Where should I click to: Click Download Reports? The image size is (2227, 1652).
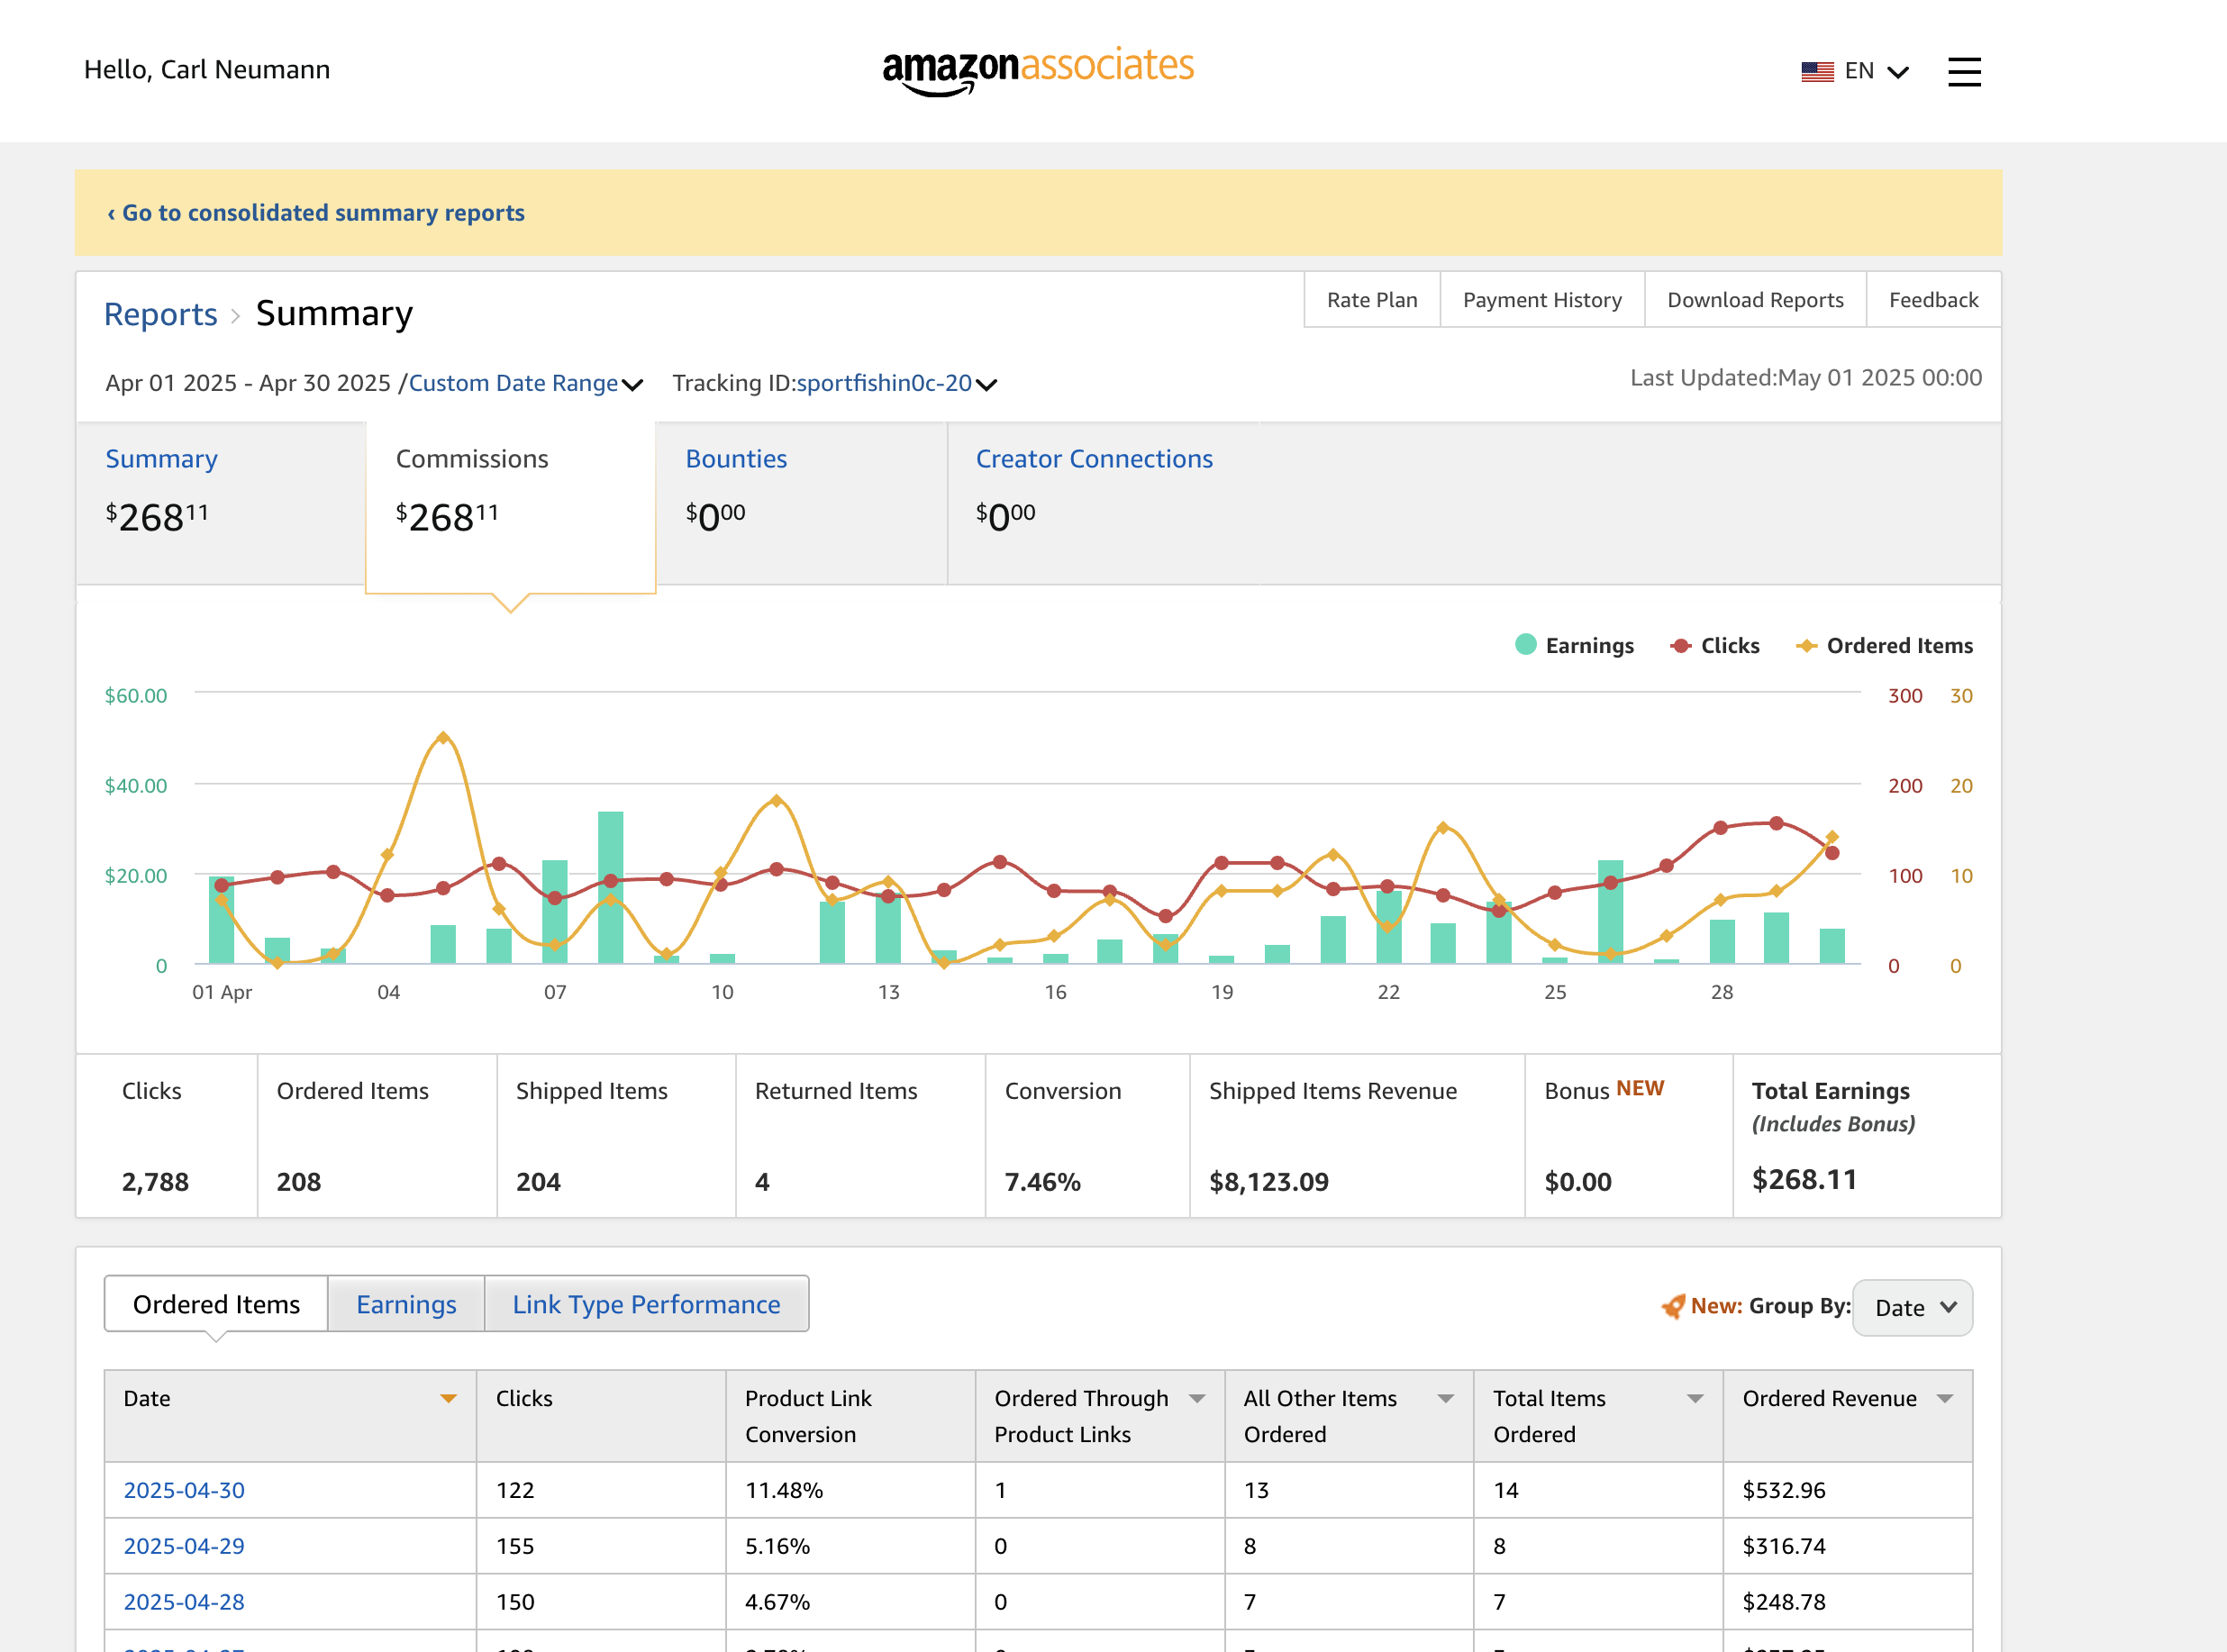point(1755,300)
